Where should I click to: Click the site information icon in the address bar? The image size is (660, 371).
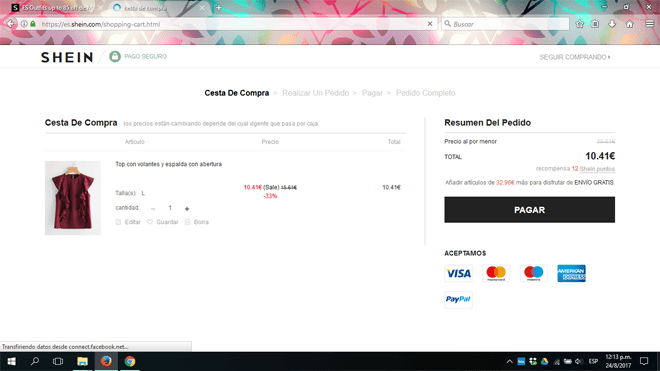click(24, 24)
